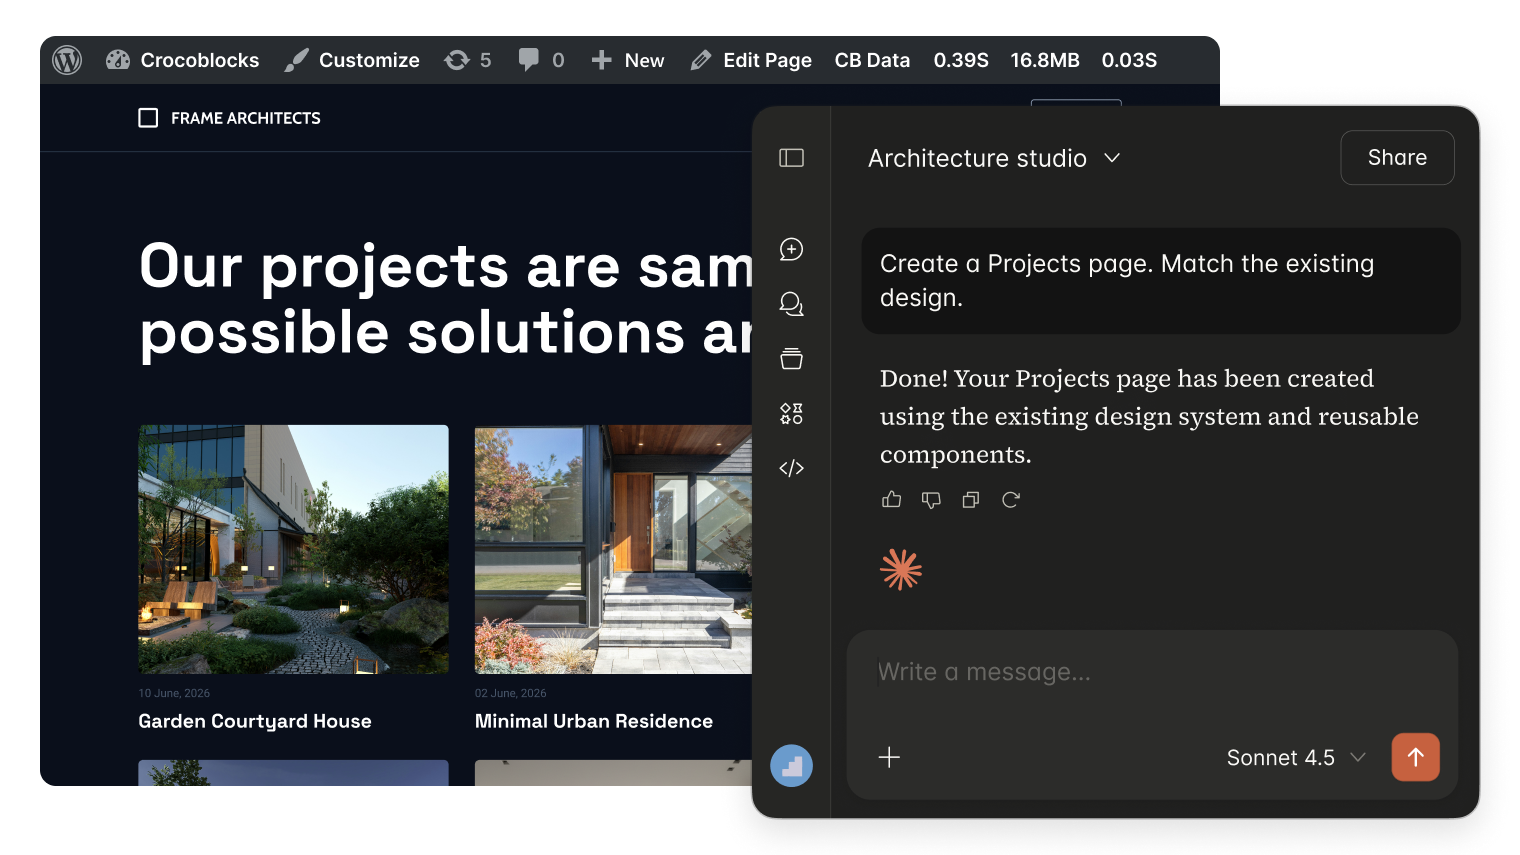Open the artifacts shapes icon
This screenshot has width=1520, height=855.
[791, 413]
